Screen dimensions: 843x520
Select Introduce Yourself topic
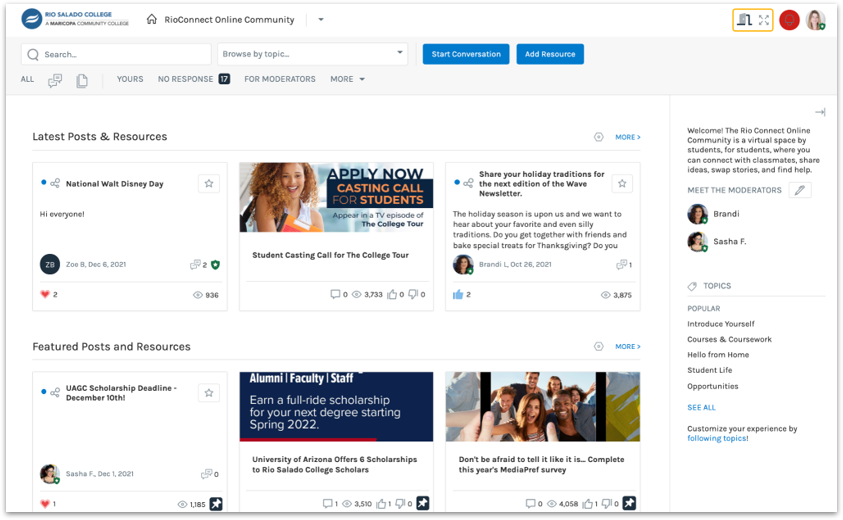click(720, 324)
